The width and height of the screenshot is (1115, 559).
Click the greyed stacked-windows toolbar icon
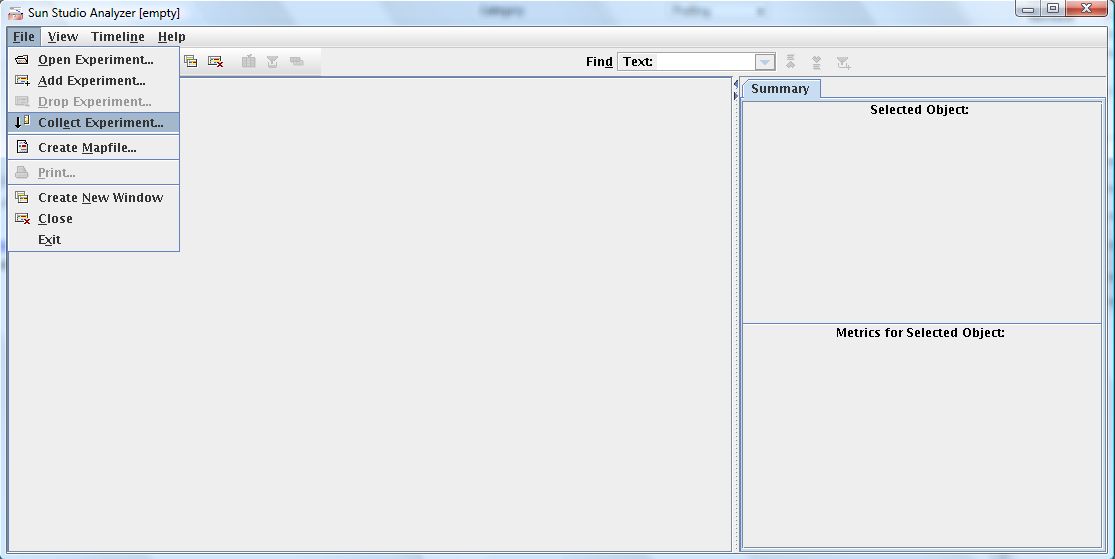(297, 62)
